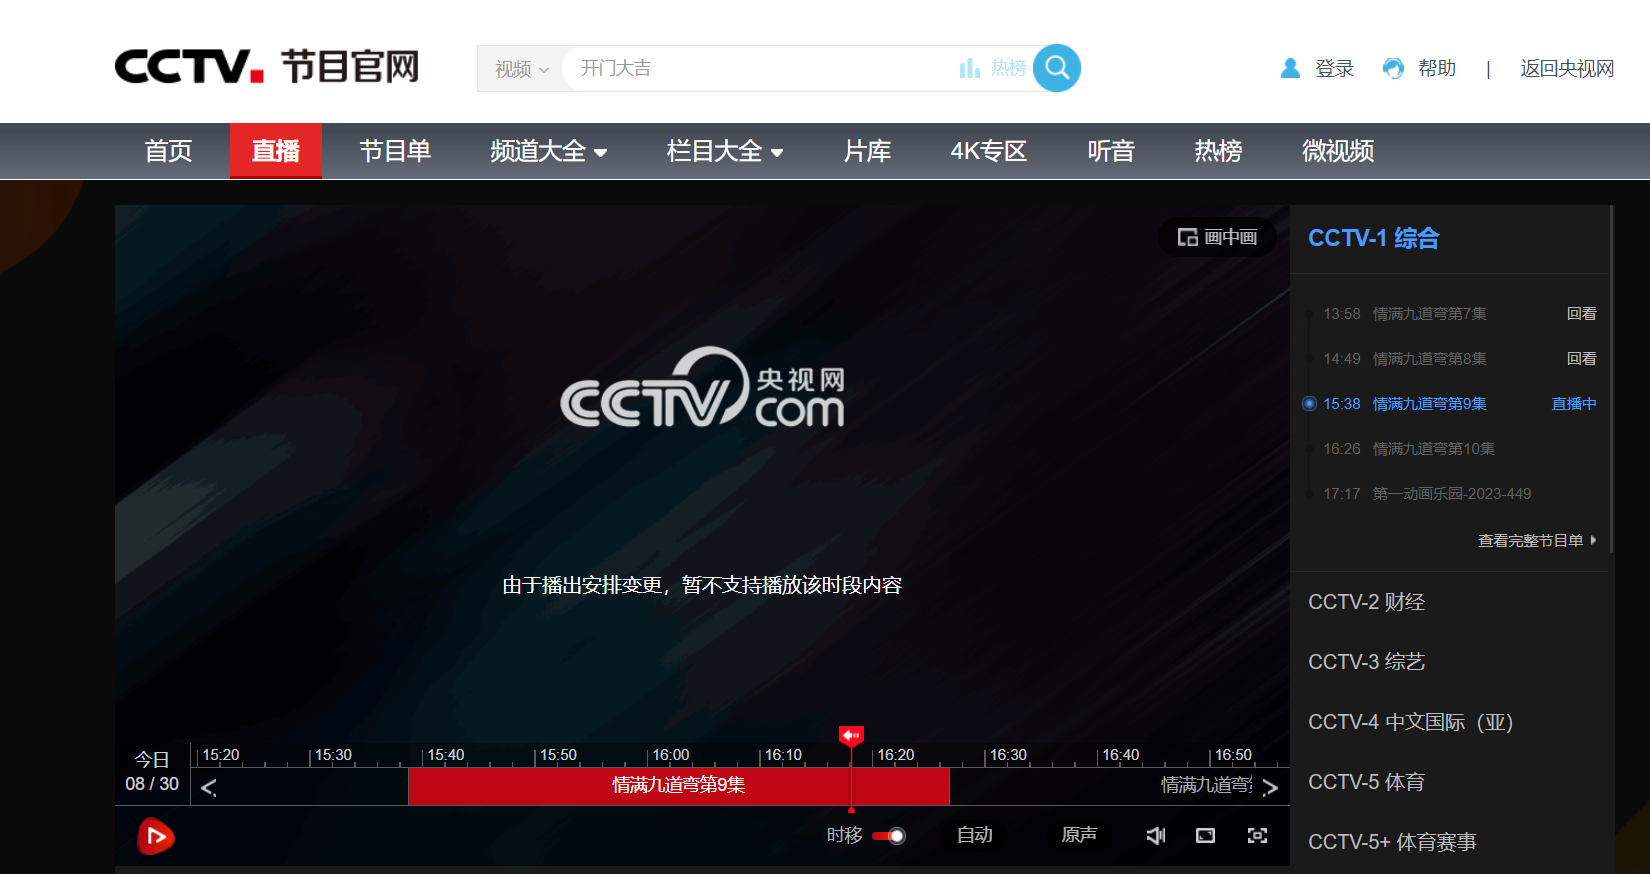Click the blue search magnifier button
1650x874 pixels.
pyautogui.click(x=1056, y=68)
